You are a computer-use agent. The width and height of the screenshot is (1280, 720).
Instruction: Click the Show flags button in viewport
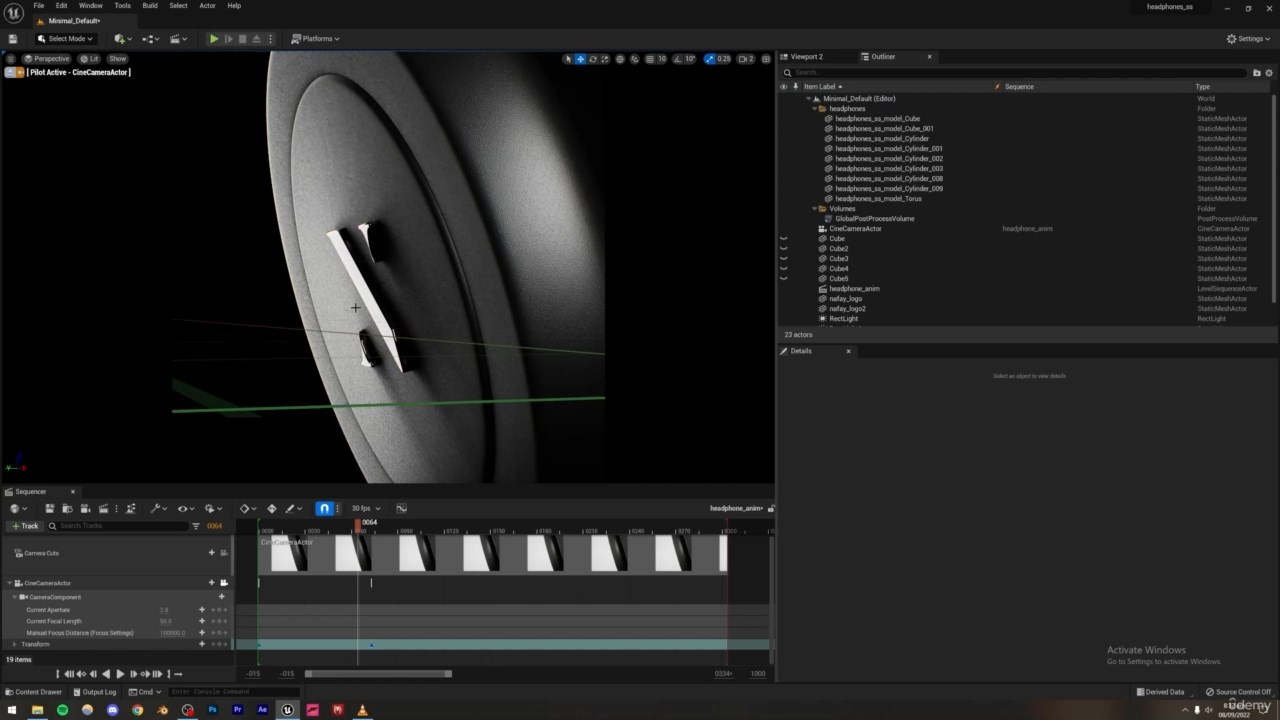coord(117,59)
